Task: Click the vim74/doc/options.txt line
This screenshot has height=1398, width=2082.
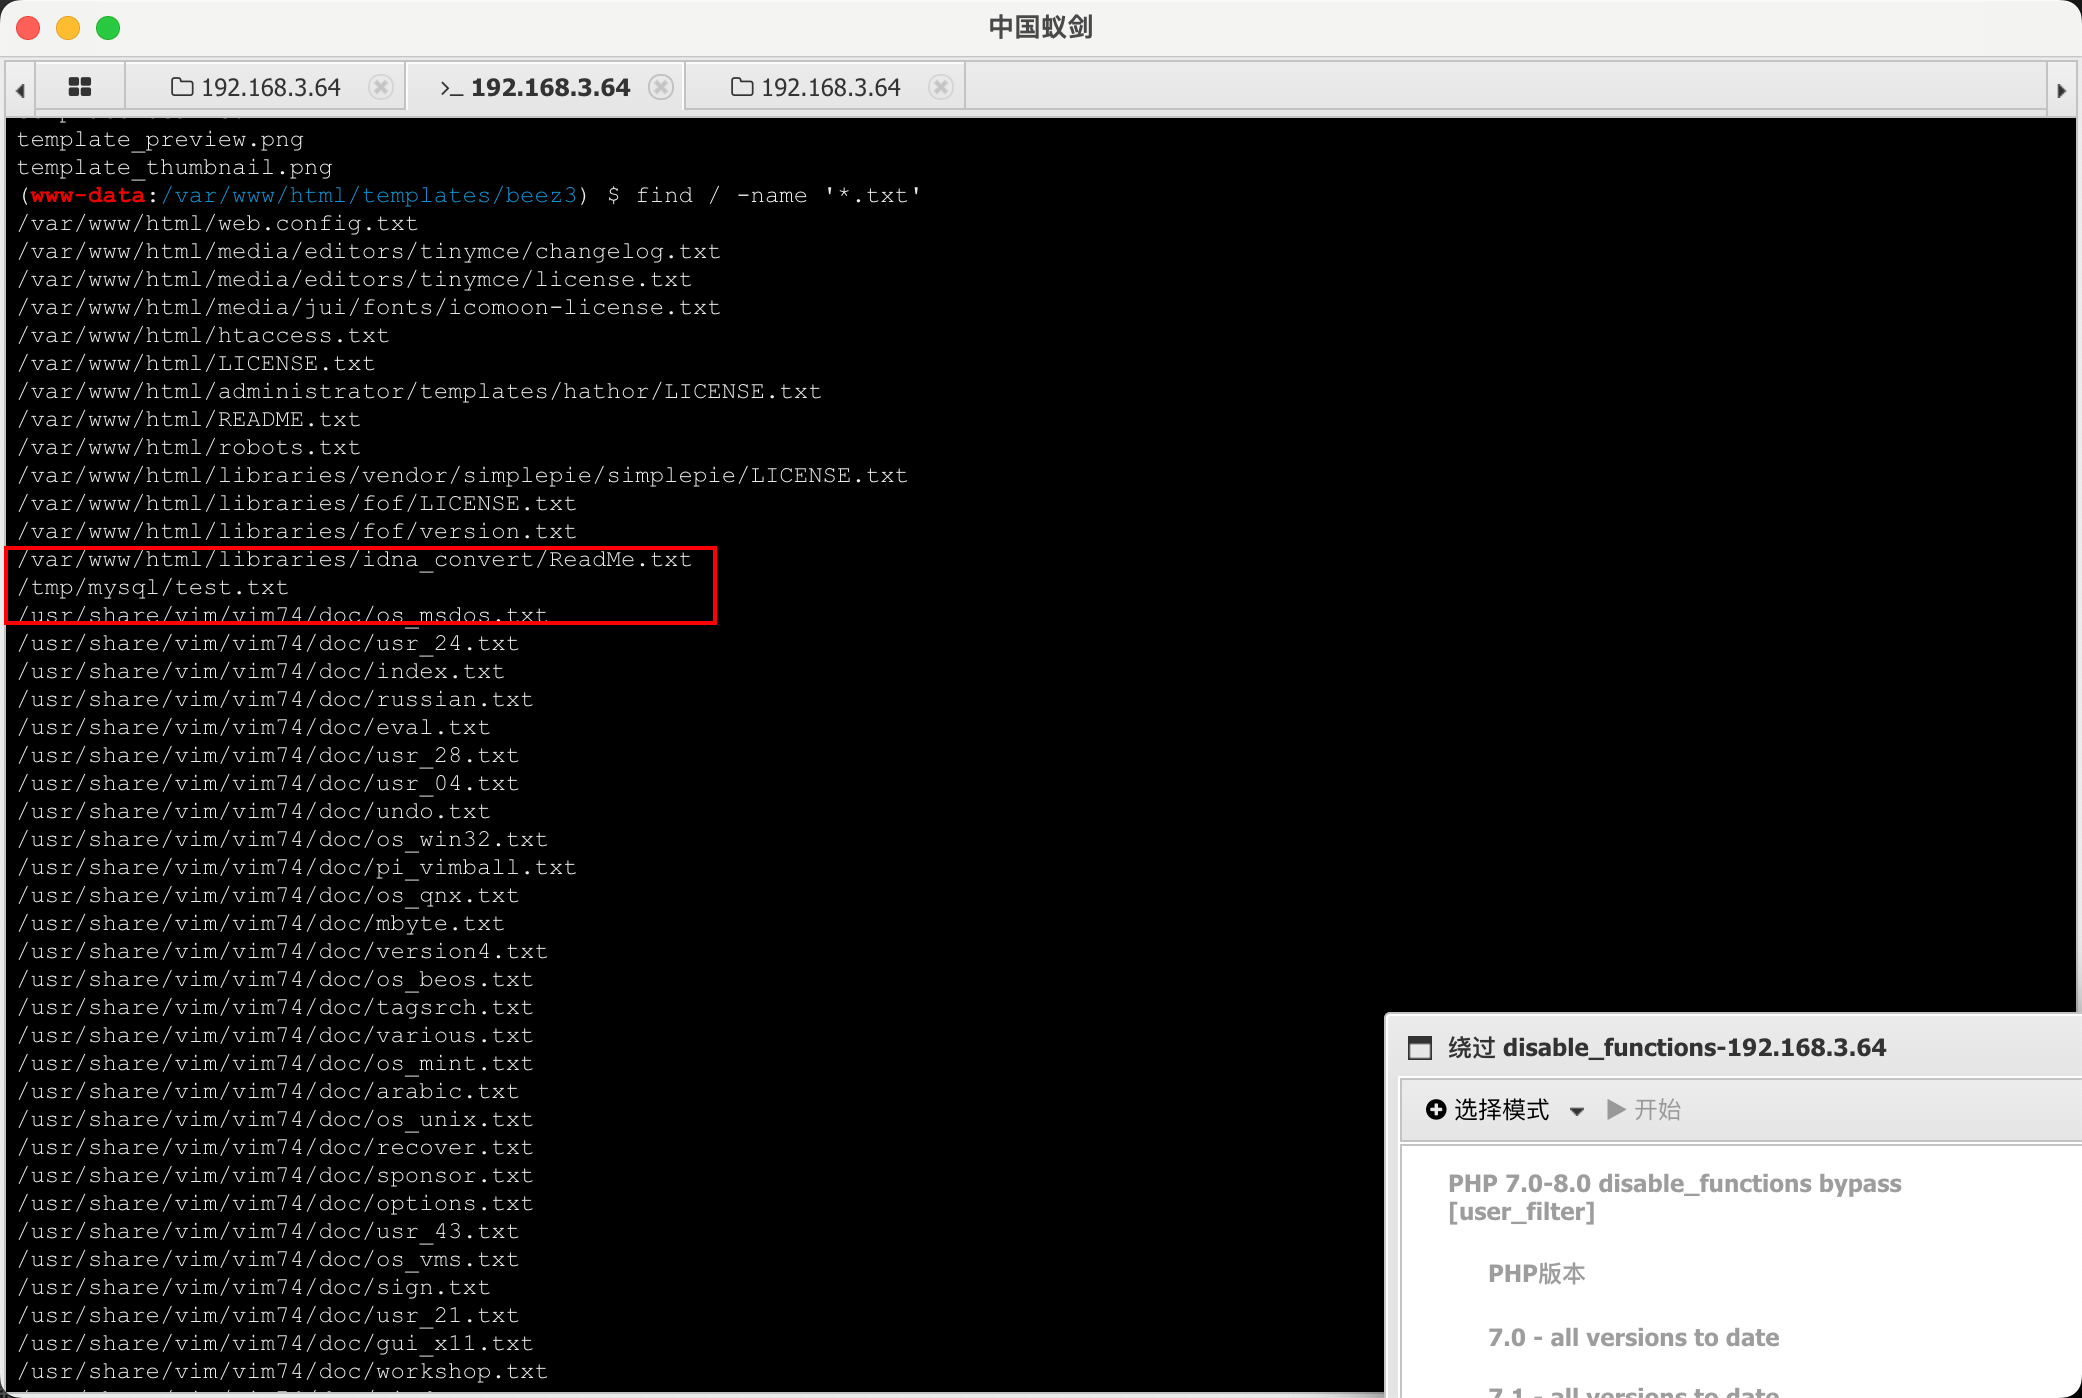Action: (x=275, y=1203)
